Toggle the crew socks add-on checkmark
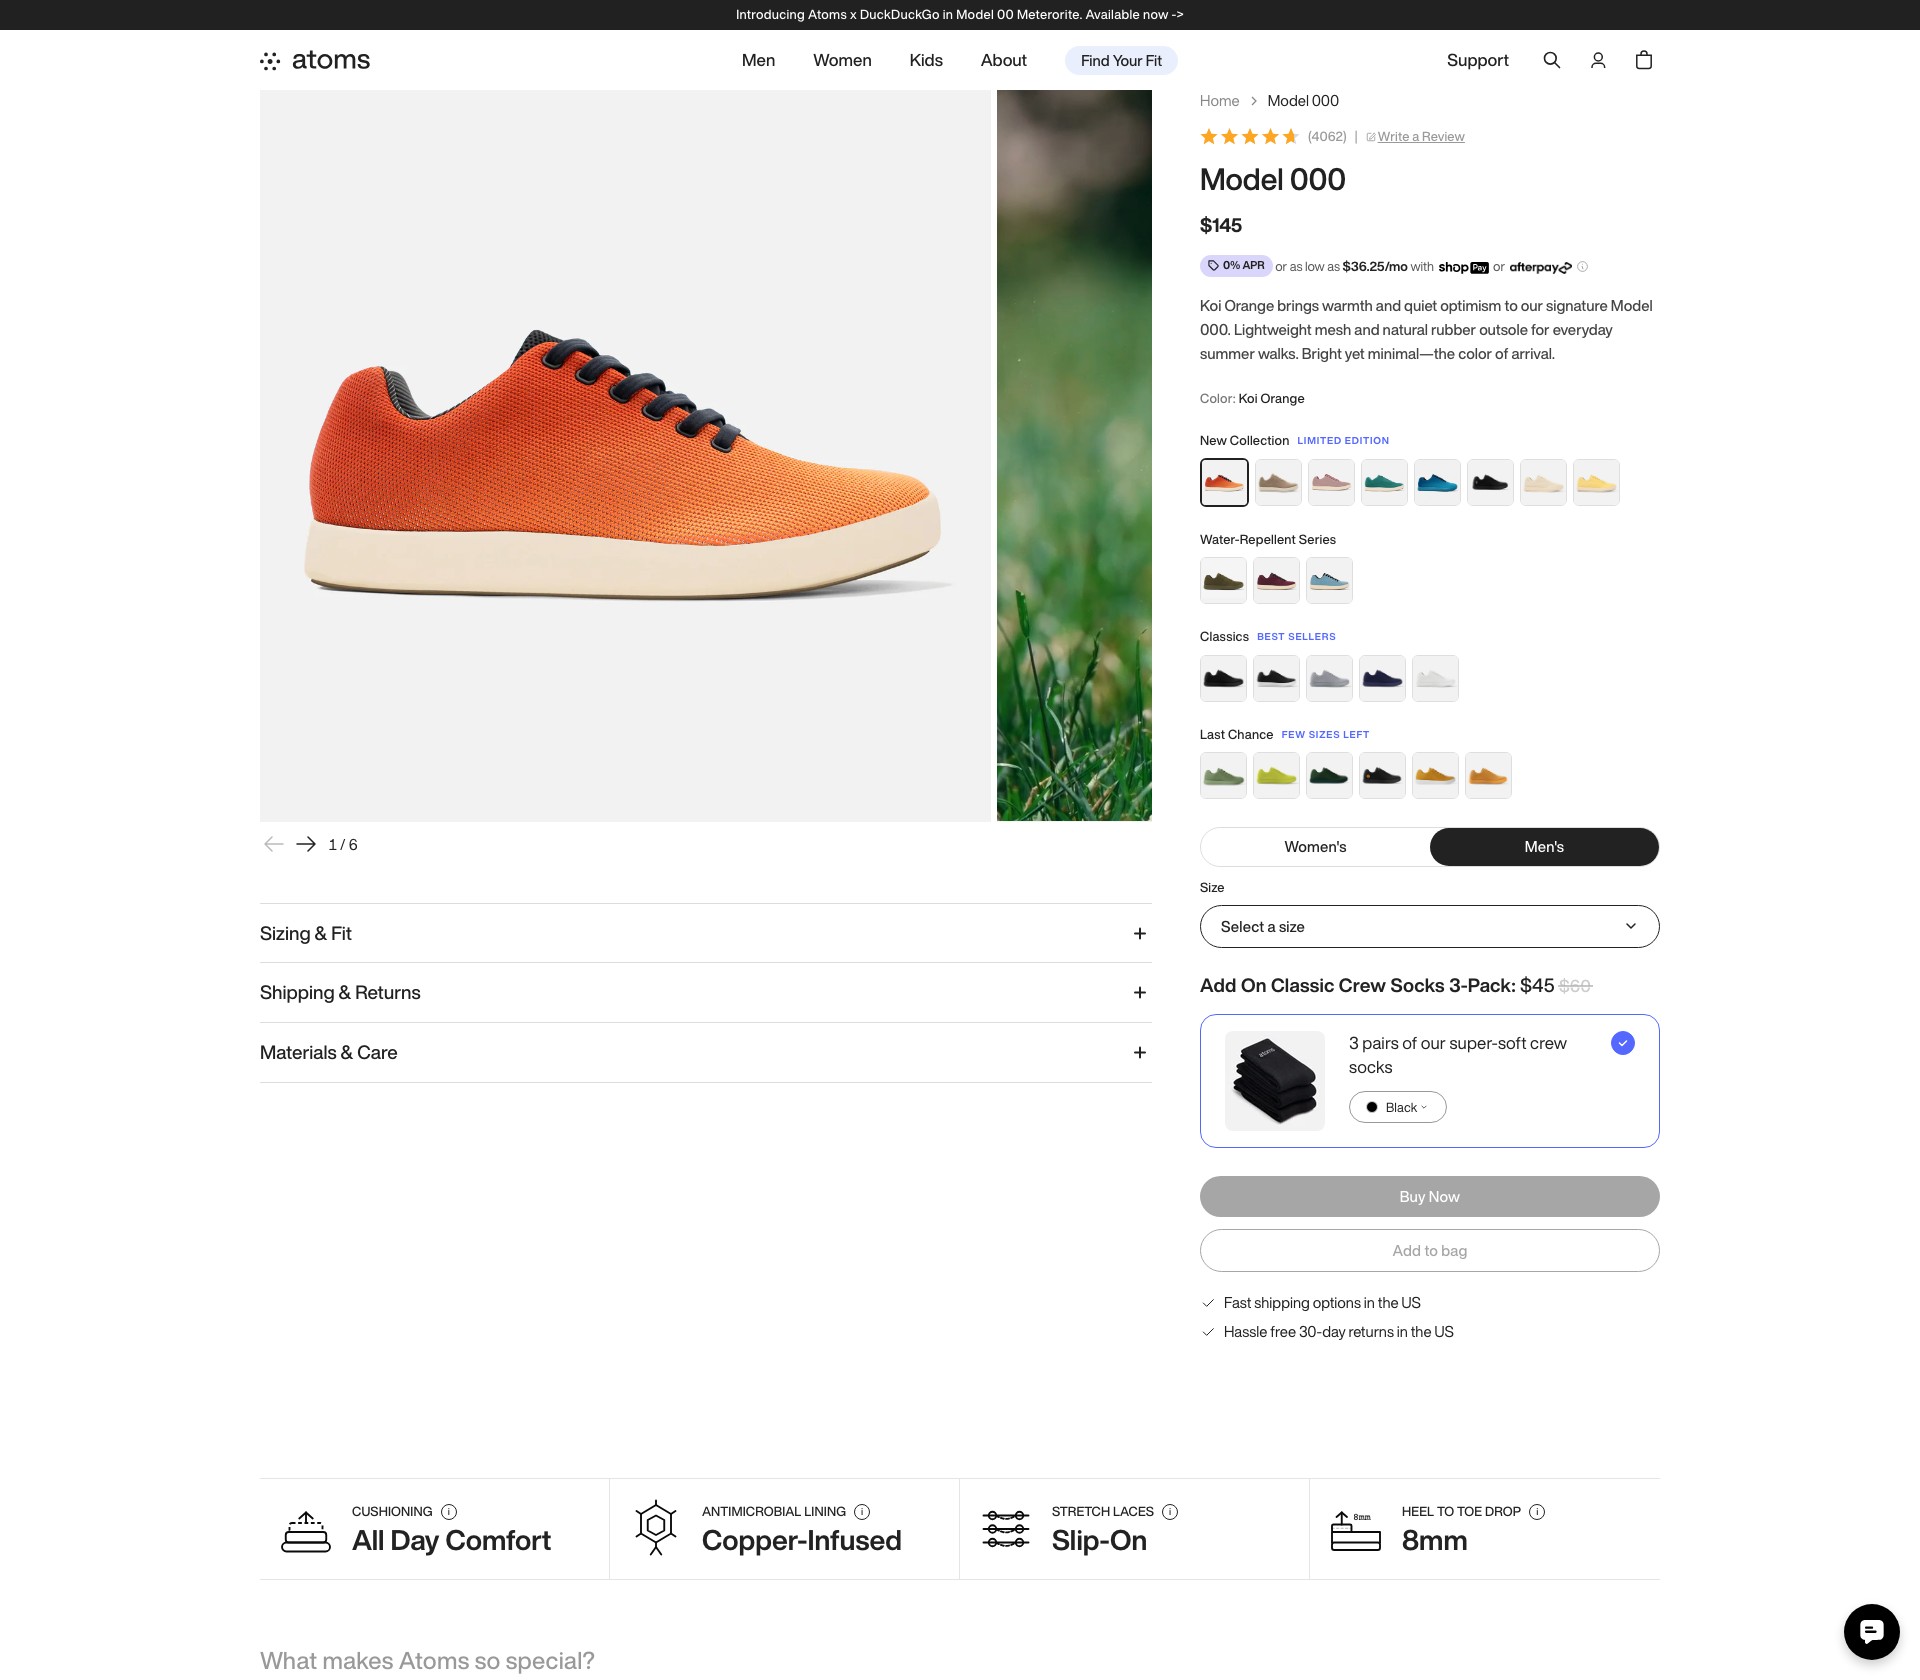The width and height of the screenshot is (1920, 1680). pyautogui.click(x=1623, y=1043)
